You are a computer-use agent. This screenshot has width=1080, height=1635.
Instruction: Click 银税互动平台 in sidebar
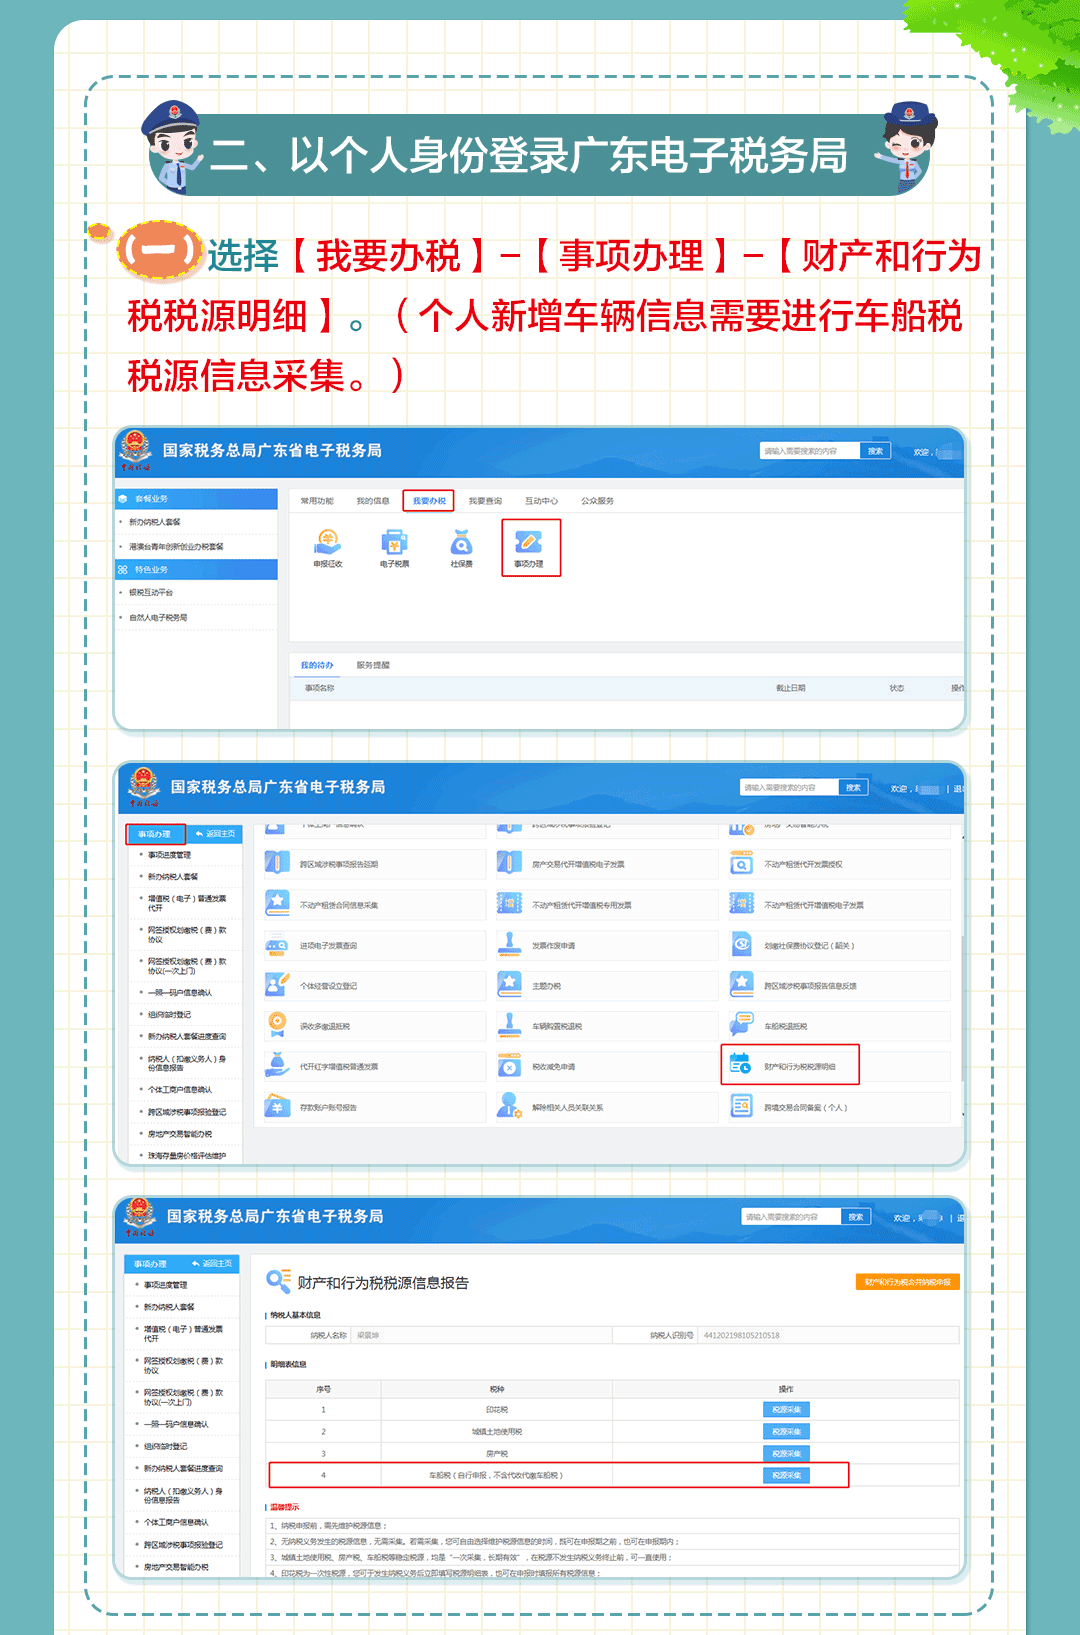tap(151, 593)
